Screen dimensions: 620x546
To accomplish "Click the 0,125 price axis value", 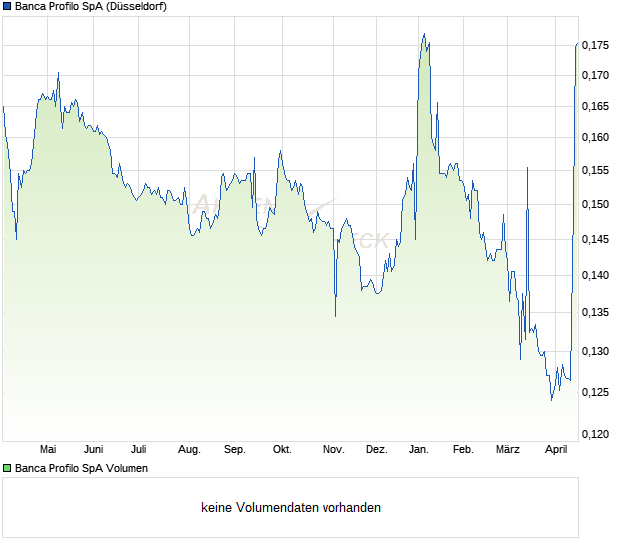I will point(595,392).
